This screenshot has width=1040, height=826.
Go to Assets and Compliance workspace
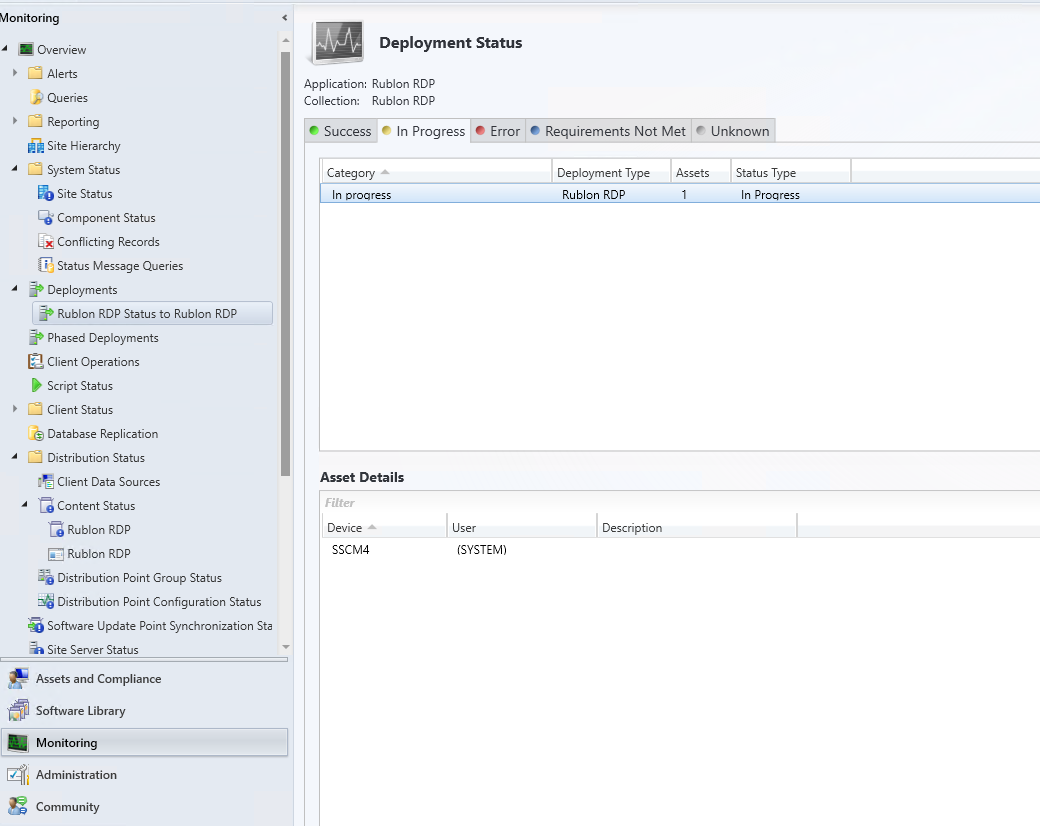(98, 679)
